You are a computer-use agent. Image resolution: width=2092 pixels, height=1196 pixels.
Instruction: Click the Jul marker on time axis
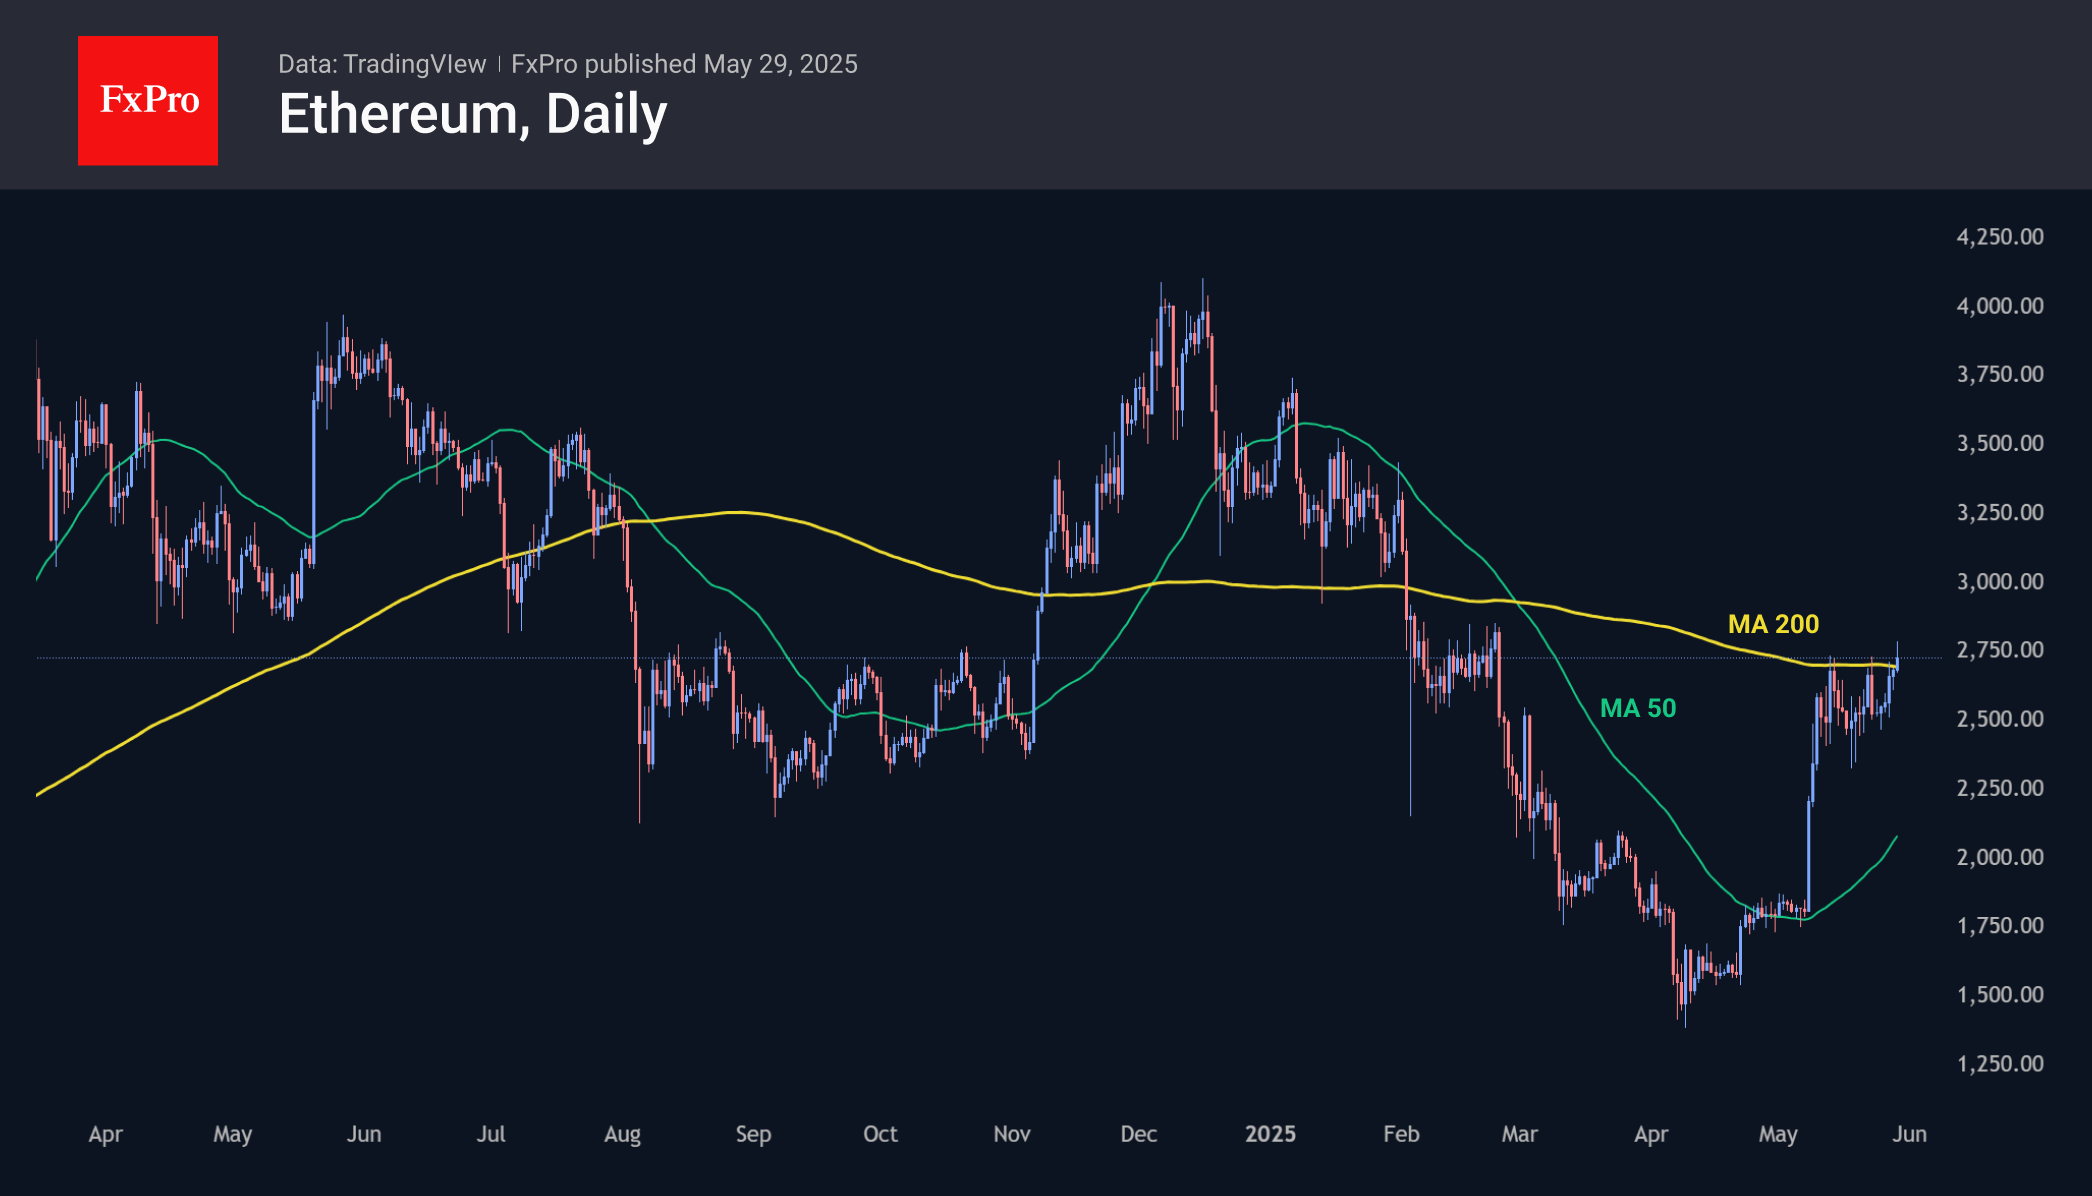(x=491, y=1134)
